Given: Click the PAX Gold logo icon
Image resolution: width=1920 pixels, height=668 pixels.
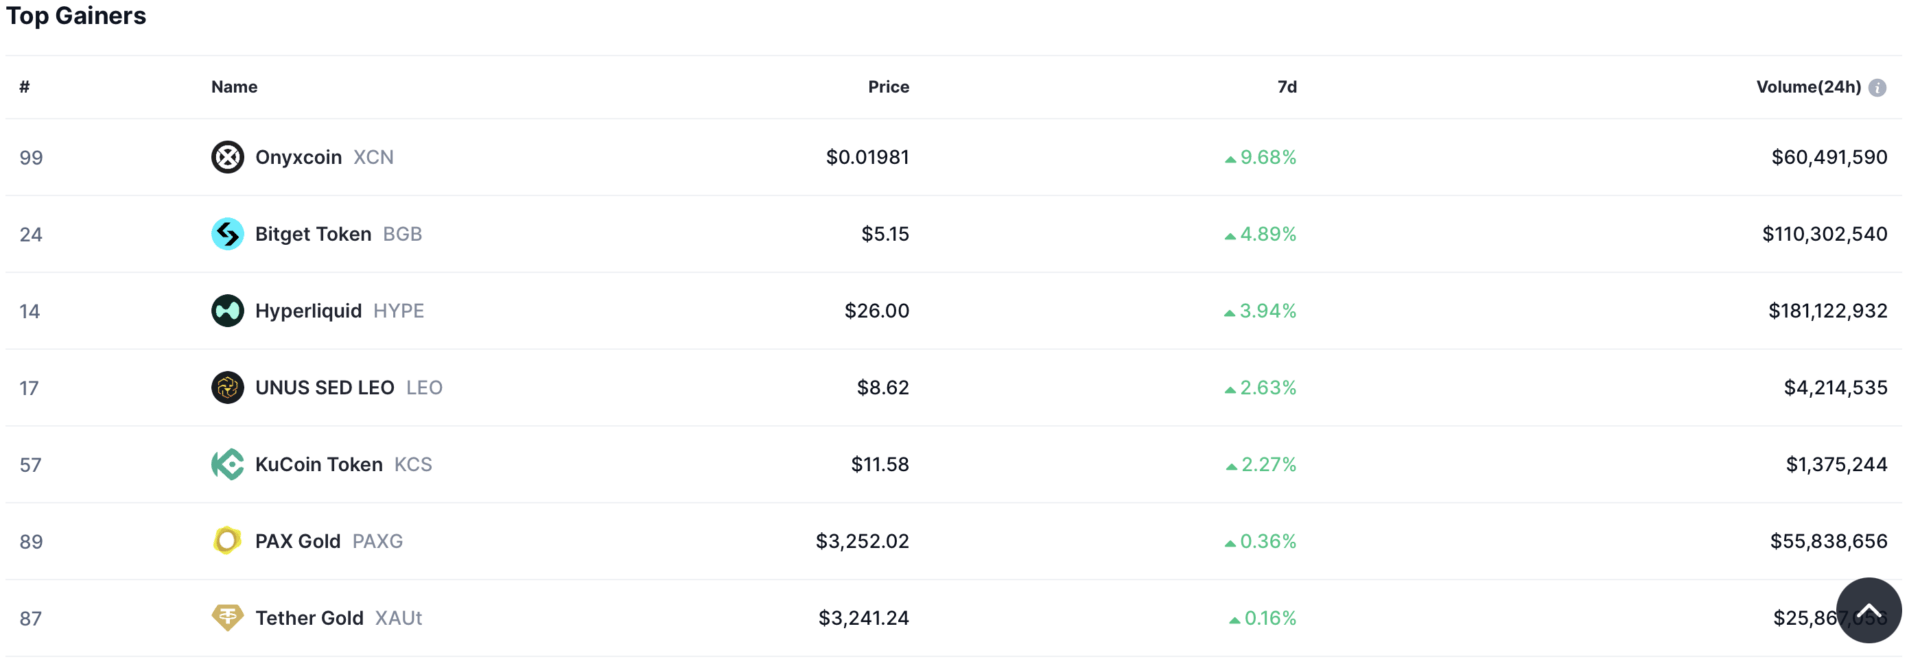Looking at the screenshot, I should (227, 541).
